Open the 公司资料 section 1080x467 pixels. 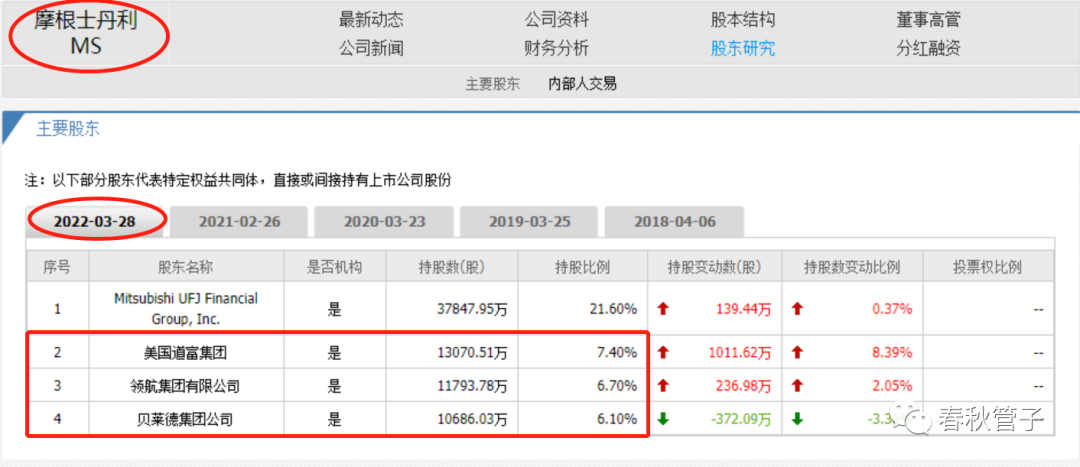click(557, 20)
